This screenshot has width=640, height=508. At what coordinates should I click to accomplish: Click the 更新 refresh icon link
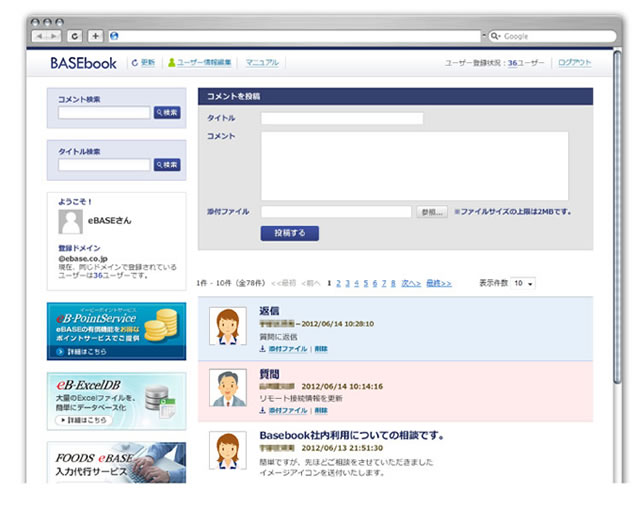coord(143,62)
